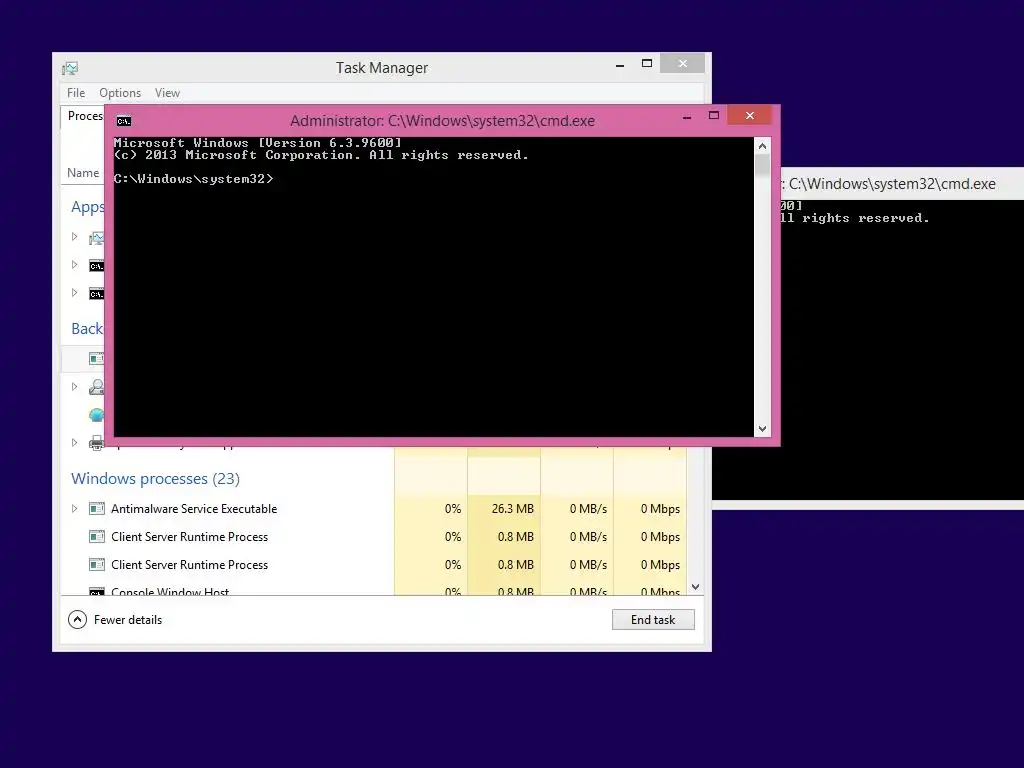Switch to the Processes tab
The width and height of the screenshot is (1024, 768).
point(85,116)
